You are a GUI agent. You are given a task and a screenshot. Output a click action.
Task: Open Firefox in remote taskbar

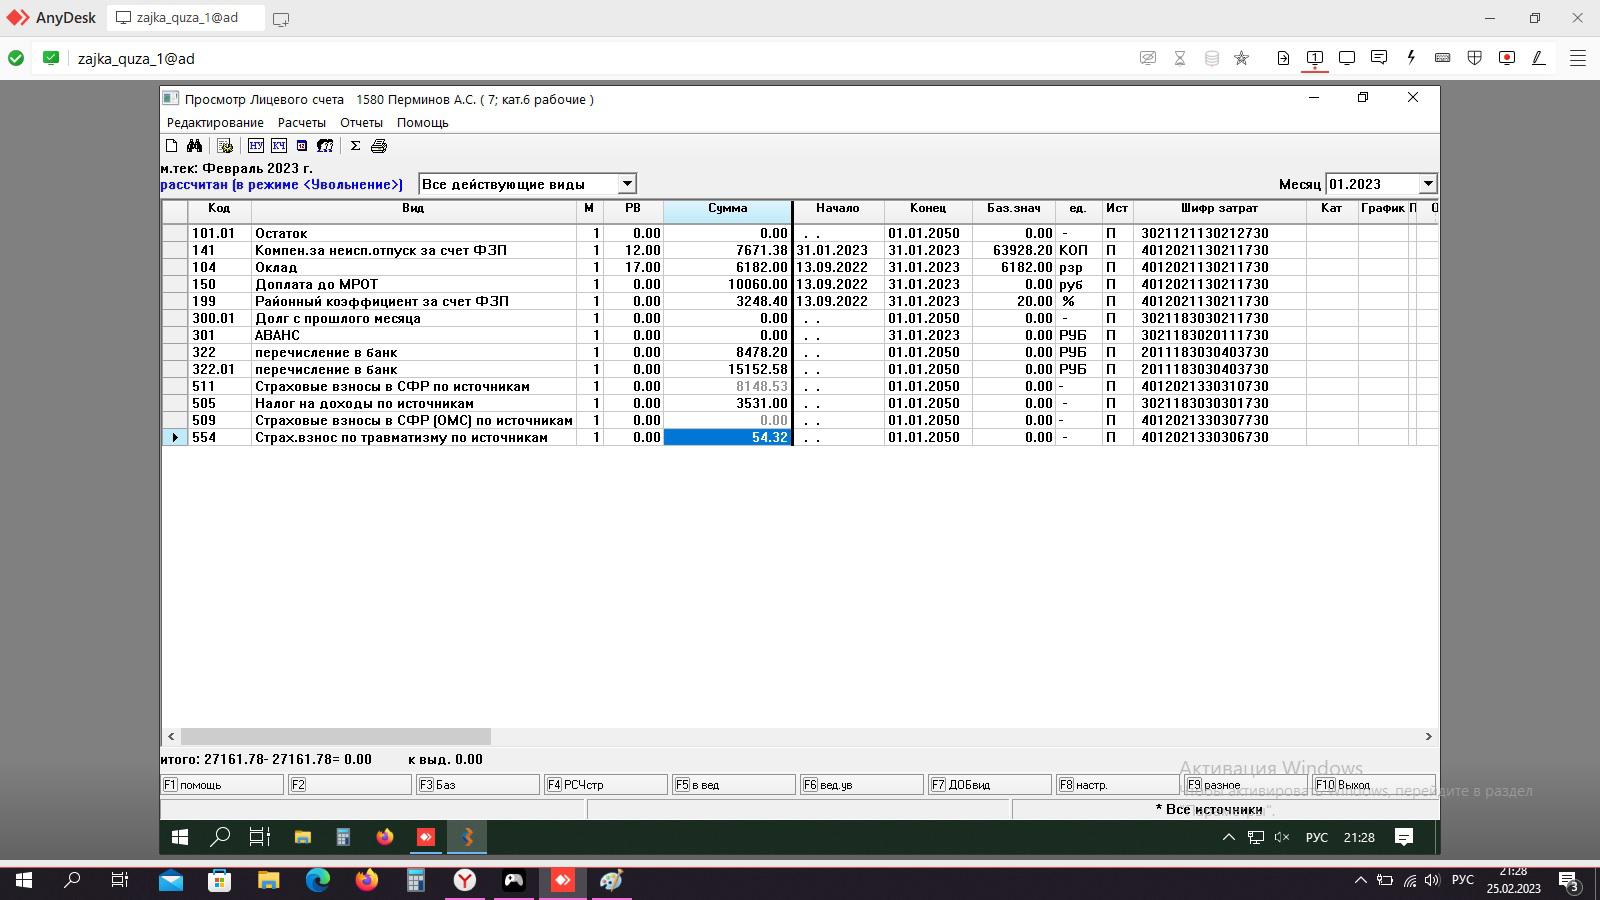385,837
